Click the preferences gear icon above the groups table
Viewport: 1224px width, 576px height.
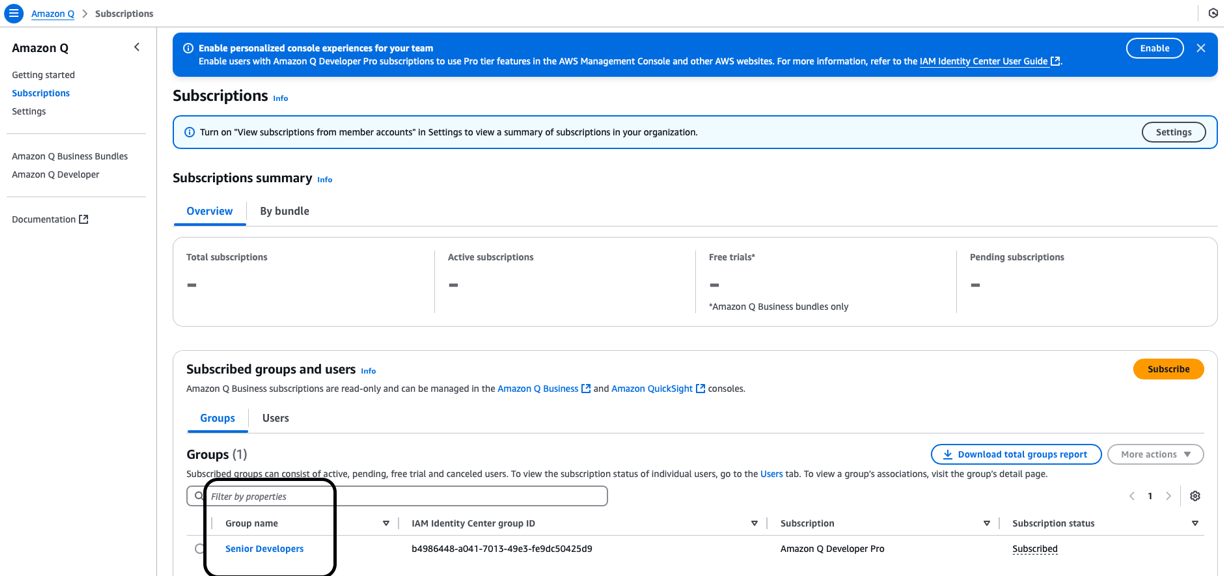point(1195,496)
